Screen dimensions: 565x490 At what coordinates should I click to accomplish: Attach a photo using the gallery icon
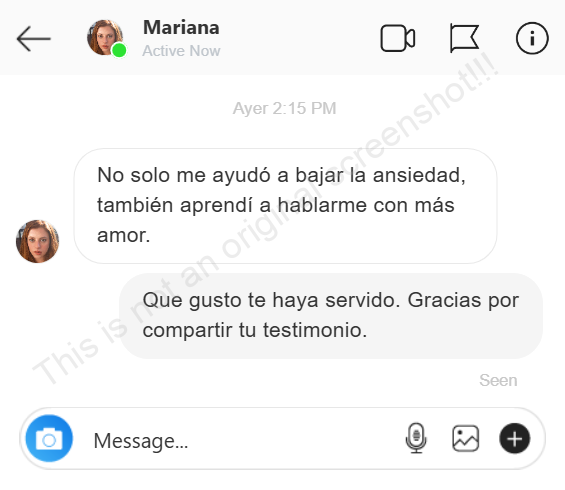coord(466,438)
